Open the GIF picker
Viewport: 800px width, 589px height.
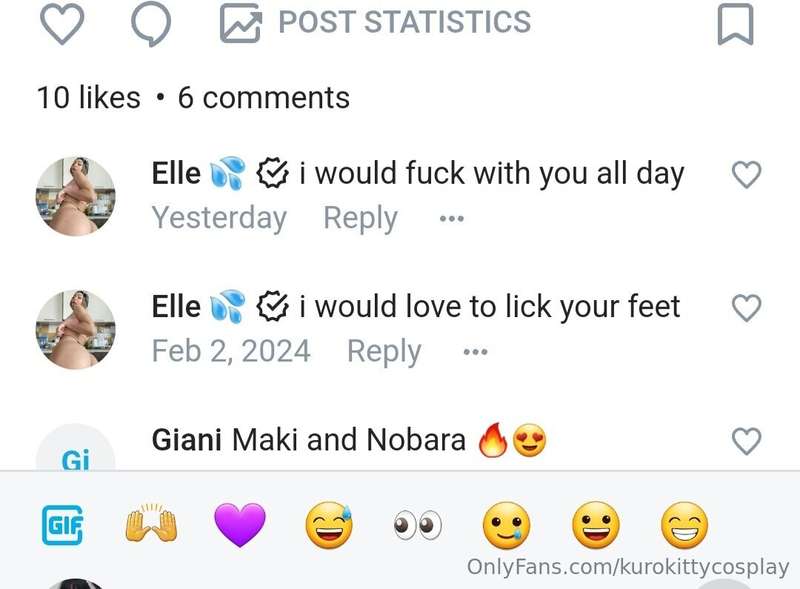tap(62, 525)
